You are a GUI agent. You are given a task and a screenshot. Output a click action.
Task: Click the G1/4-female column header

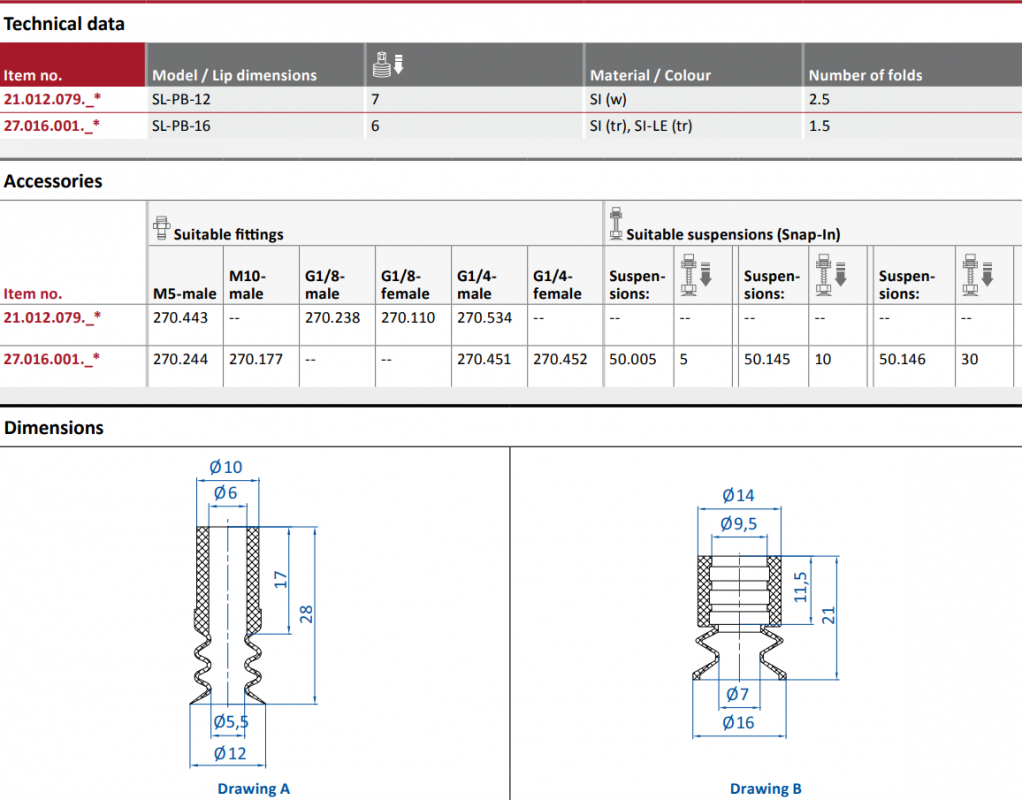pos(557,285)
